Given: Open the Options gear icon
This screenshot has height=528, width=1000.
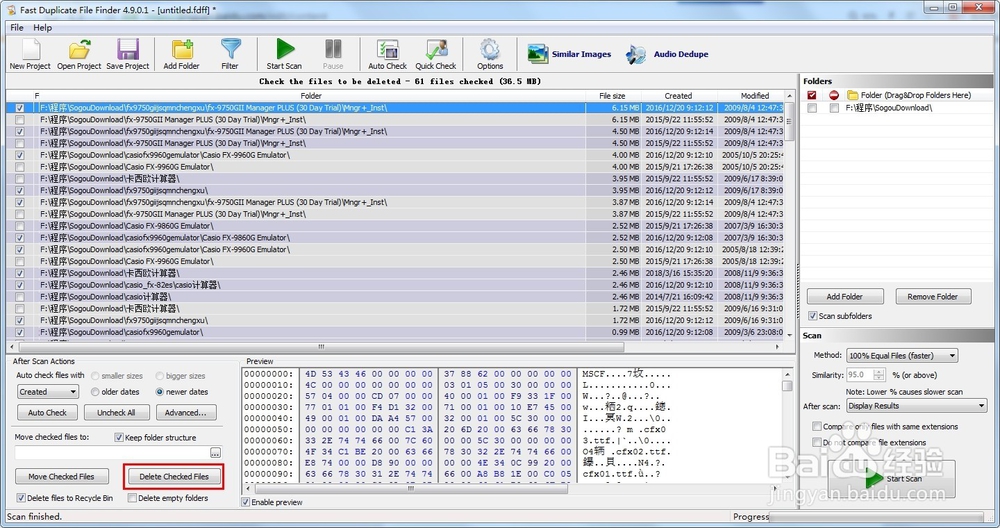Looking at the screenshot, I should pyautogui.click(x=490, y=54).
